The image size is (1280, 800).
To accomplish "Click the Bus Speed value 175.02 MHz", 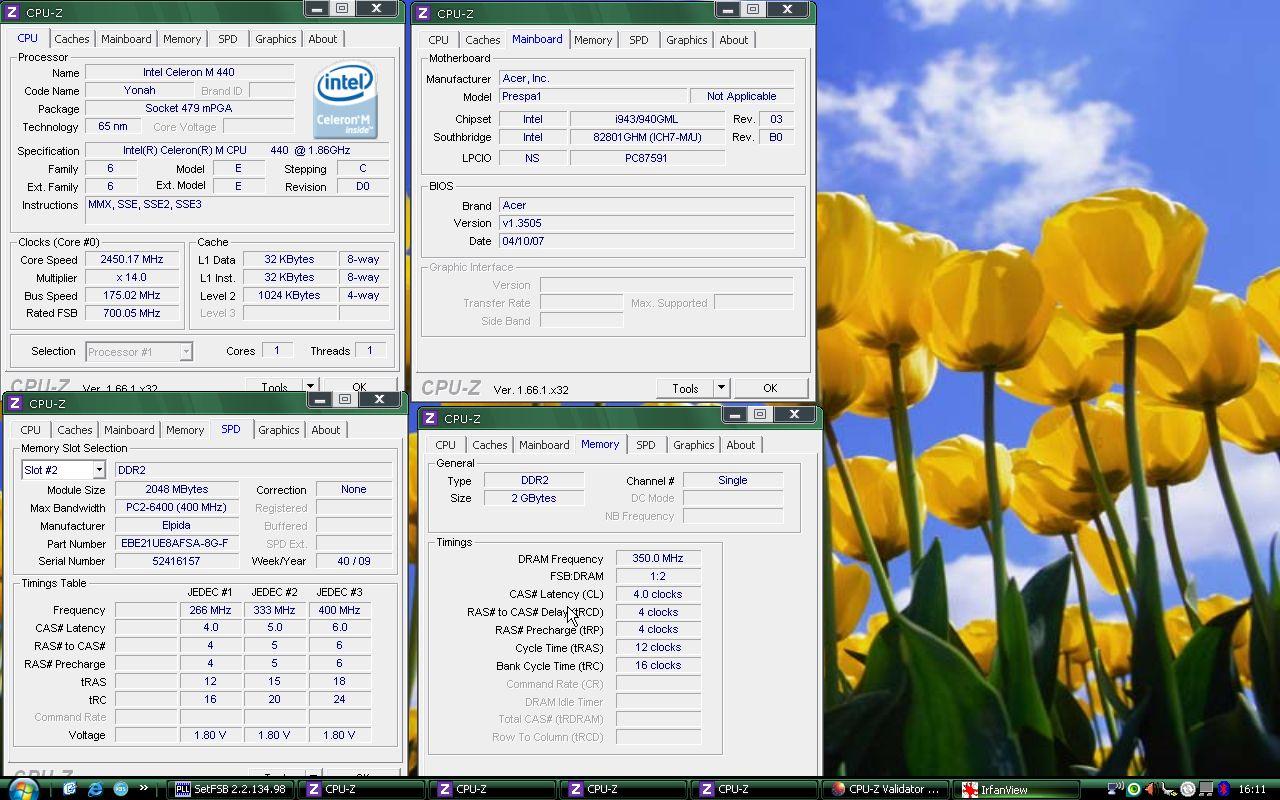I will click(x=131, y=296).
